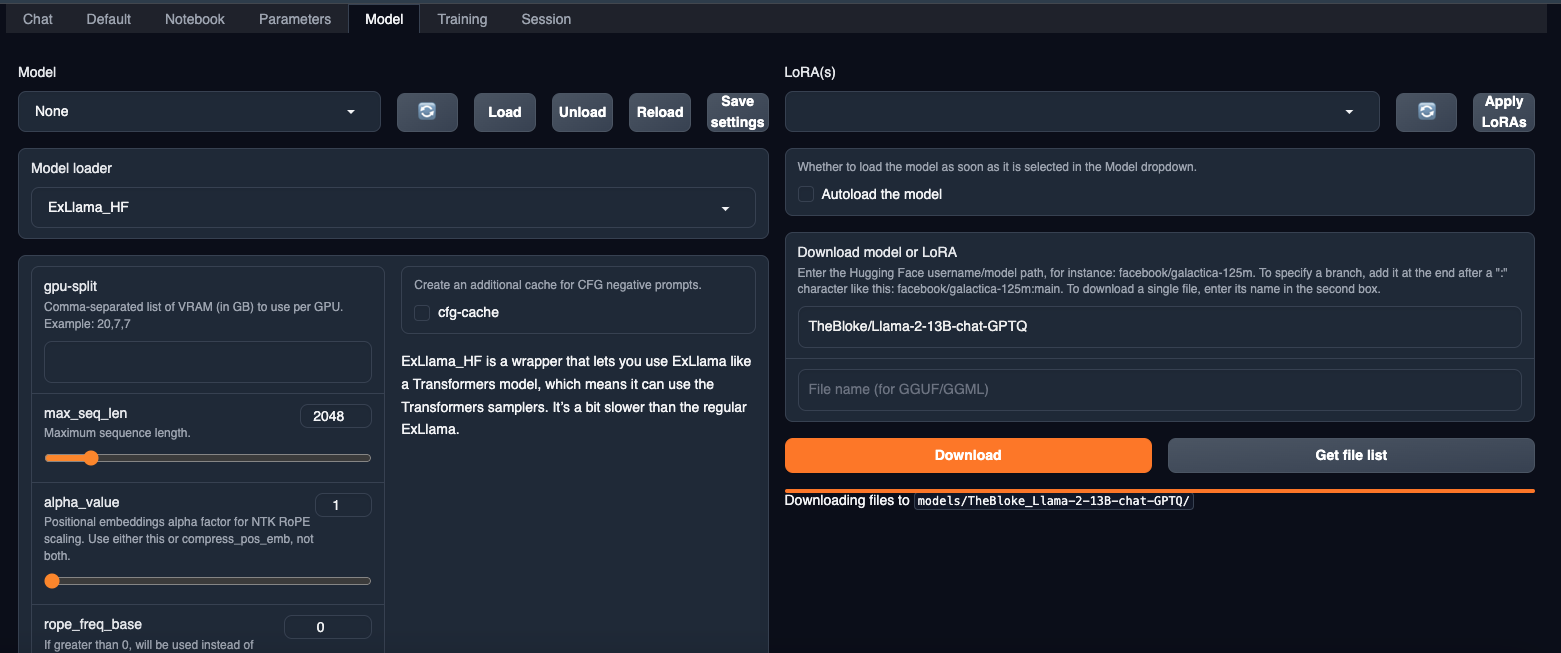Image resolution: width=1561 pixels, height=653 pixels.
Task: Expand the LoRA(s) selection dropdown
Action: [1080, 111]
